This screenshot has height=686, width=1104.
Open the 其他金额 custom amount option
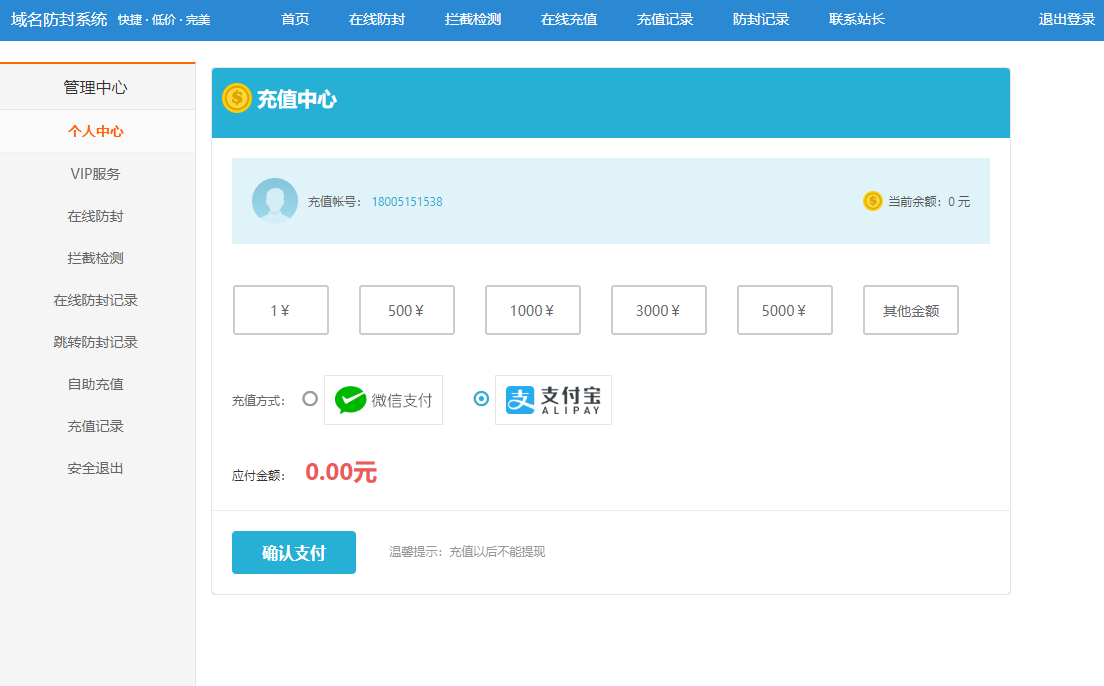tap(911, 310)
